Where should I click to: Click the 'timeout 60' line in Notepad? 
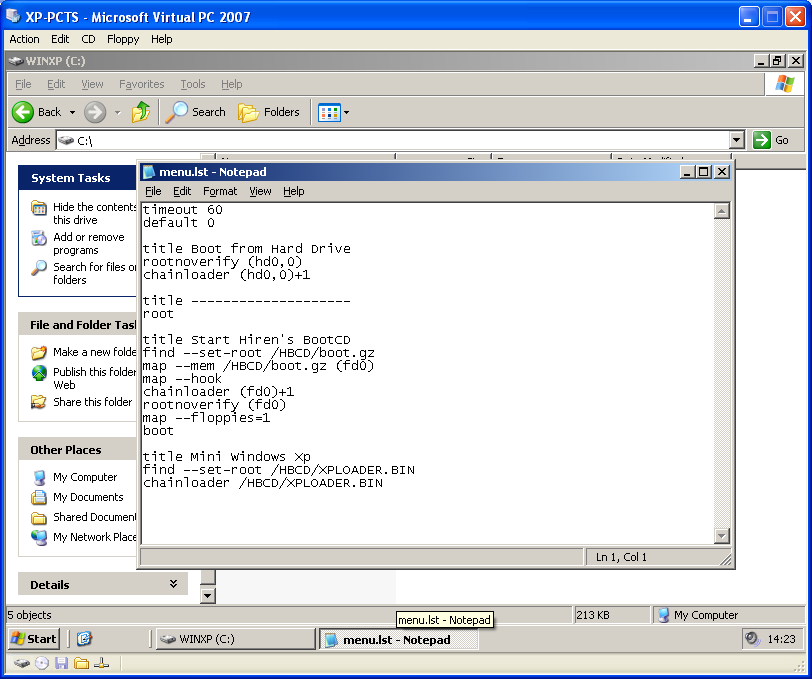pyautogui.click(x=182, y=210)
